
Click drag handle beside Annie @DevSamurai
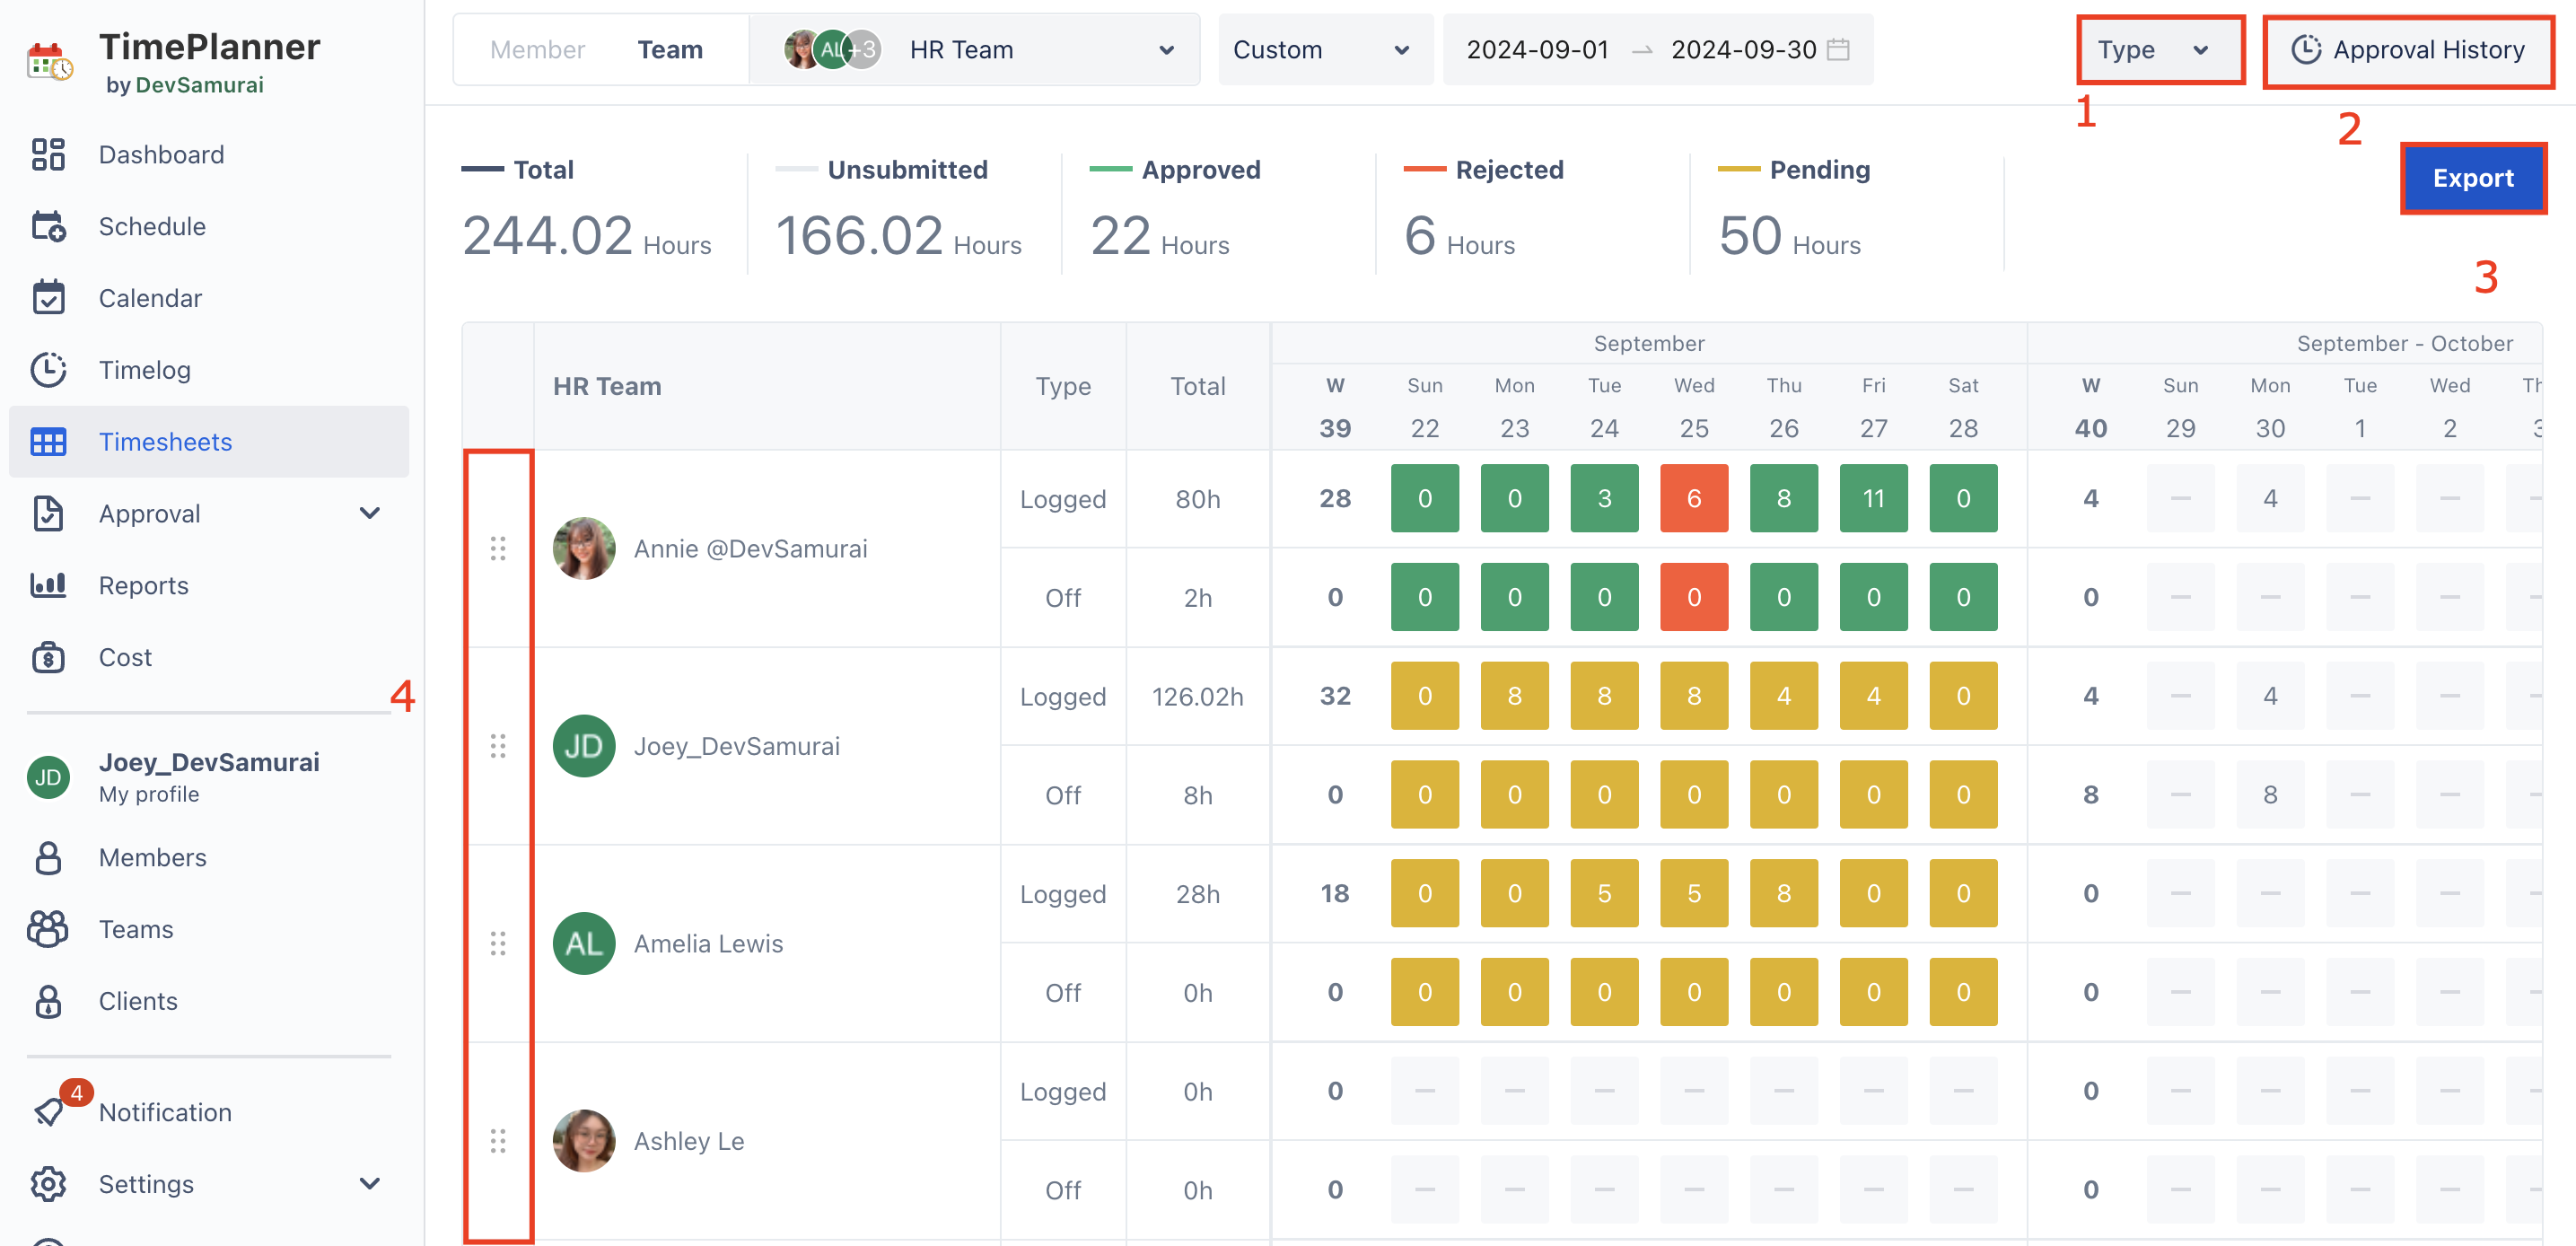498,548
